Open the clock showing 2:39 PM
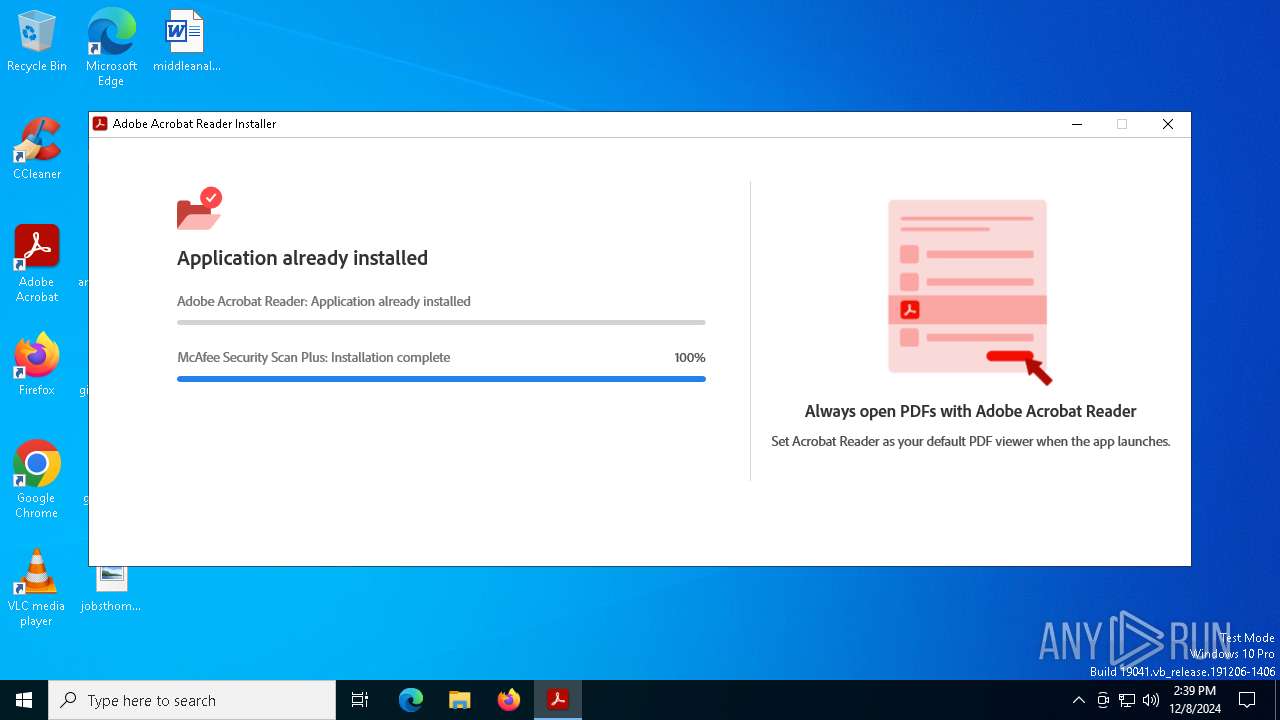Screen dimensions: 1280x720 pyautogui.click(x=1195, y=700)
